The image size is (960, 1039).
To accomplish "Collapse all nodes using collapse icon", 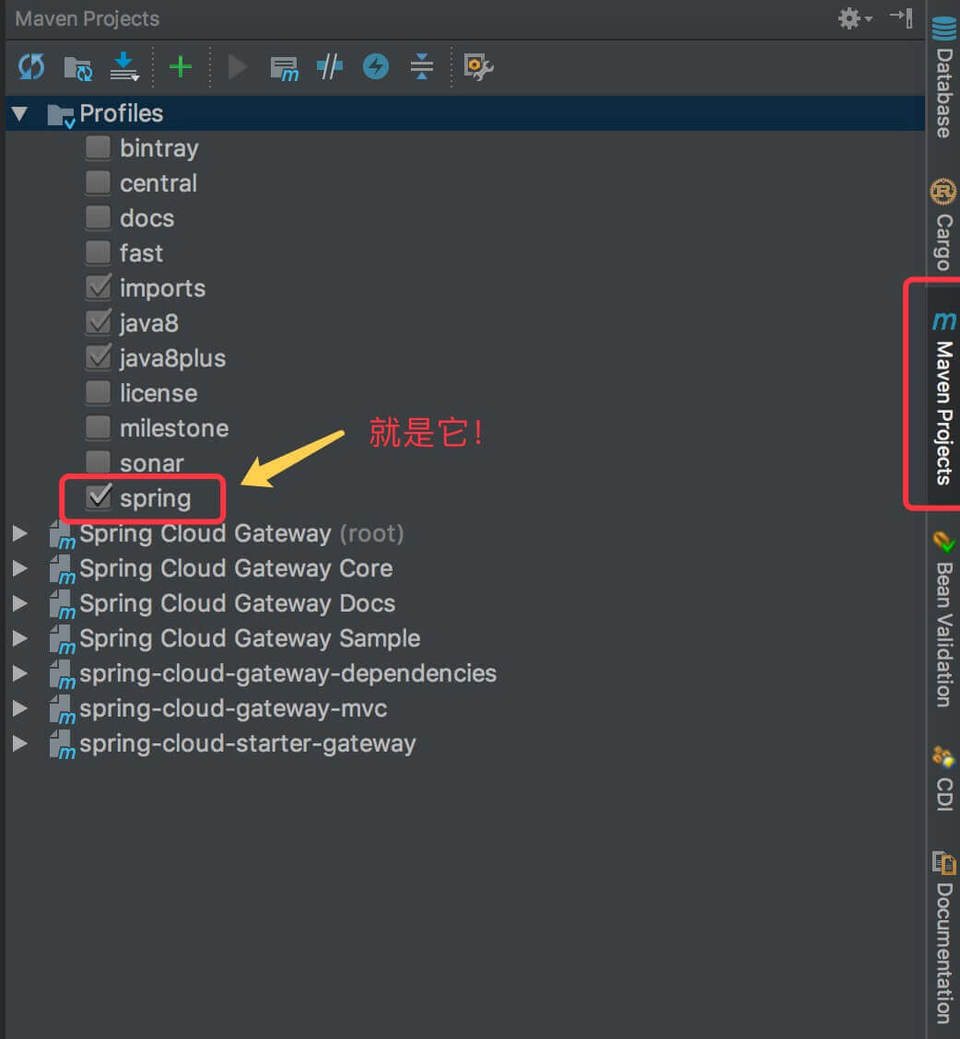I will [x=421, y=66].
